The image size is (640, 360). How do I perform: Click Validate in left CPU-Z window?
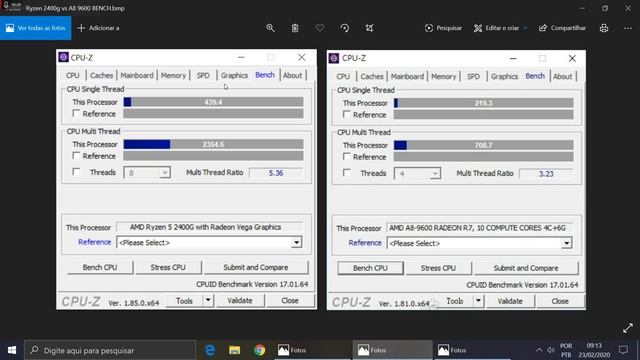click(240, 300)
